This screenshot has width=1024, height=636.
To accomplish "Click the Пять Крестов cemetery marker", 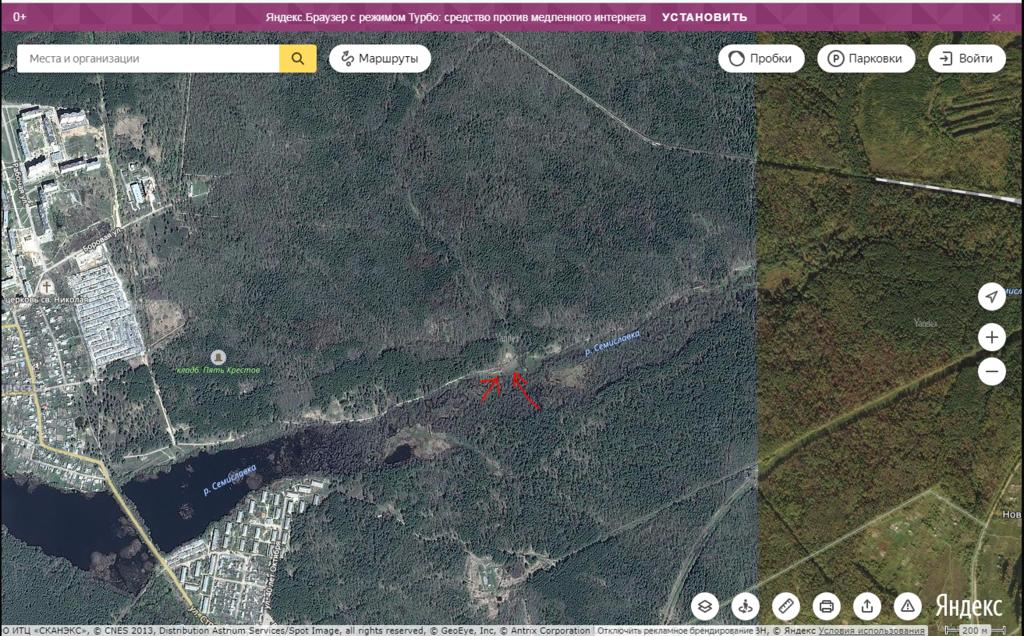I will 218,357.
